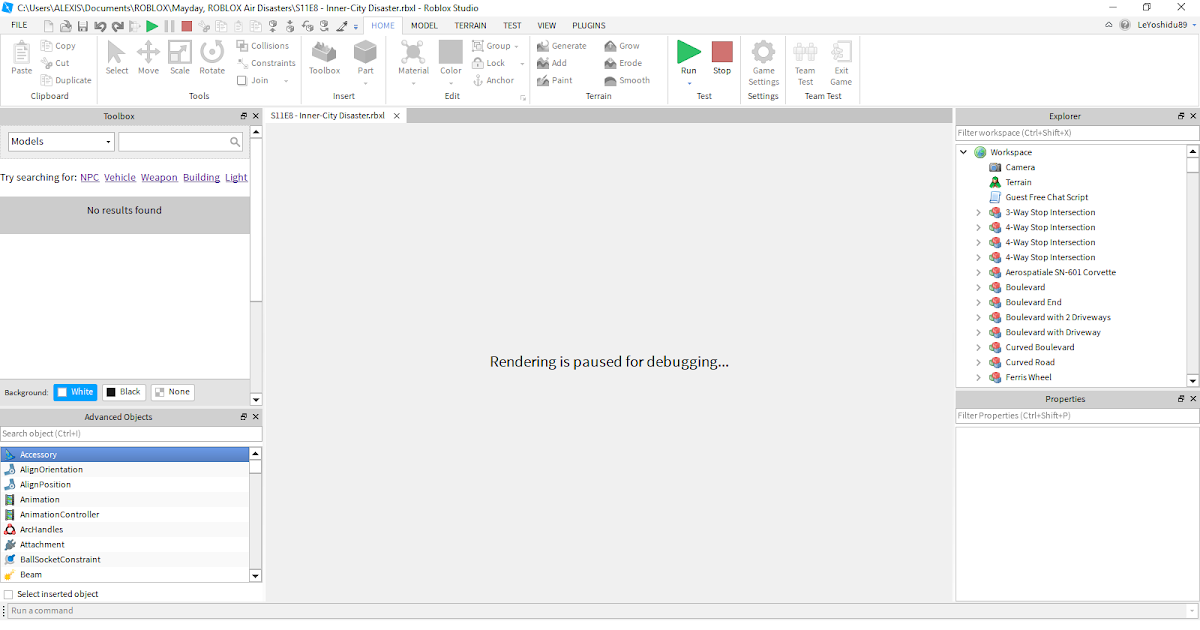Click the Run a command bar
This screenshot has width=1200, height=630.
pyautogui.click(x=600, y=610)
